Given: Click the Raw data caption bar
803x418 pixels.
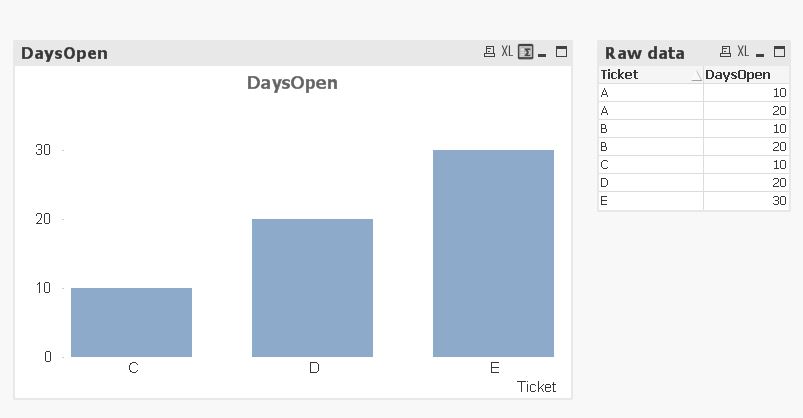Looking at the screenshot, I should pyautogui.click(x=650, y=53).
